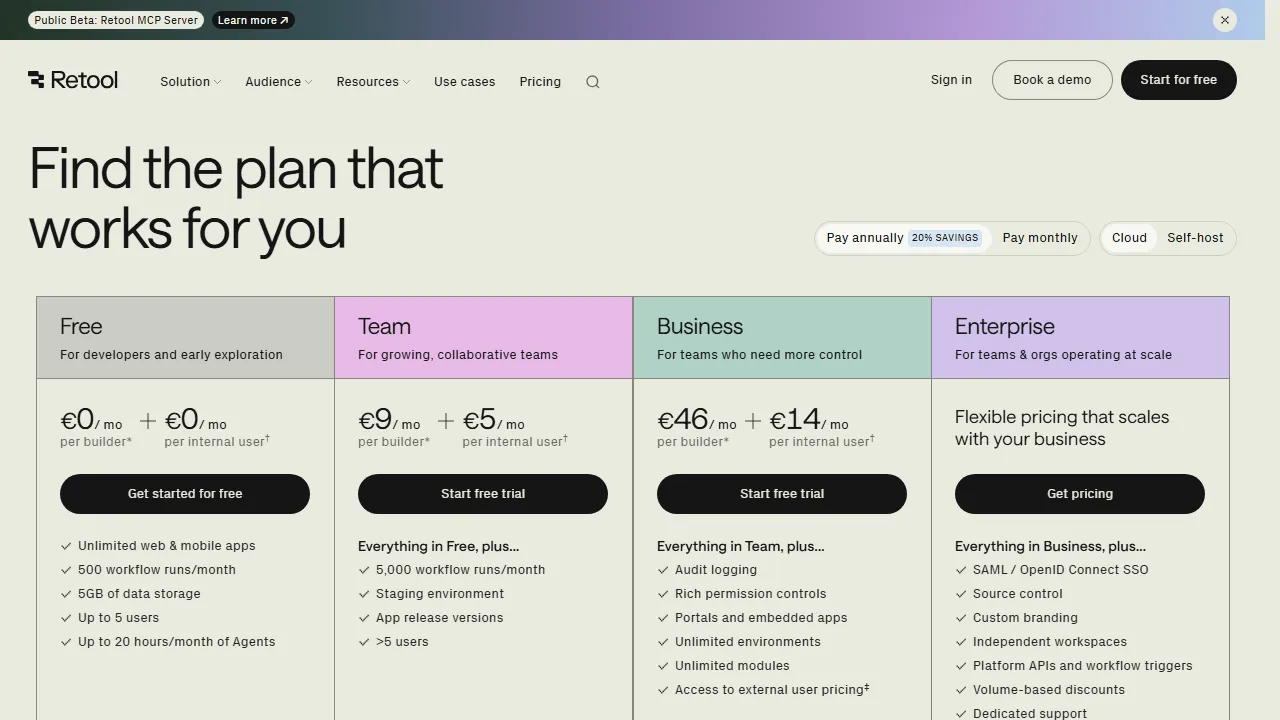Click checkmark beside Audit logging

pos(663,570)
